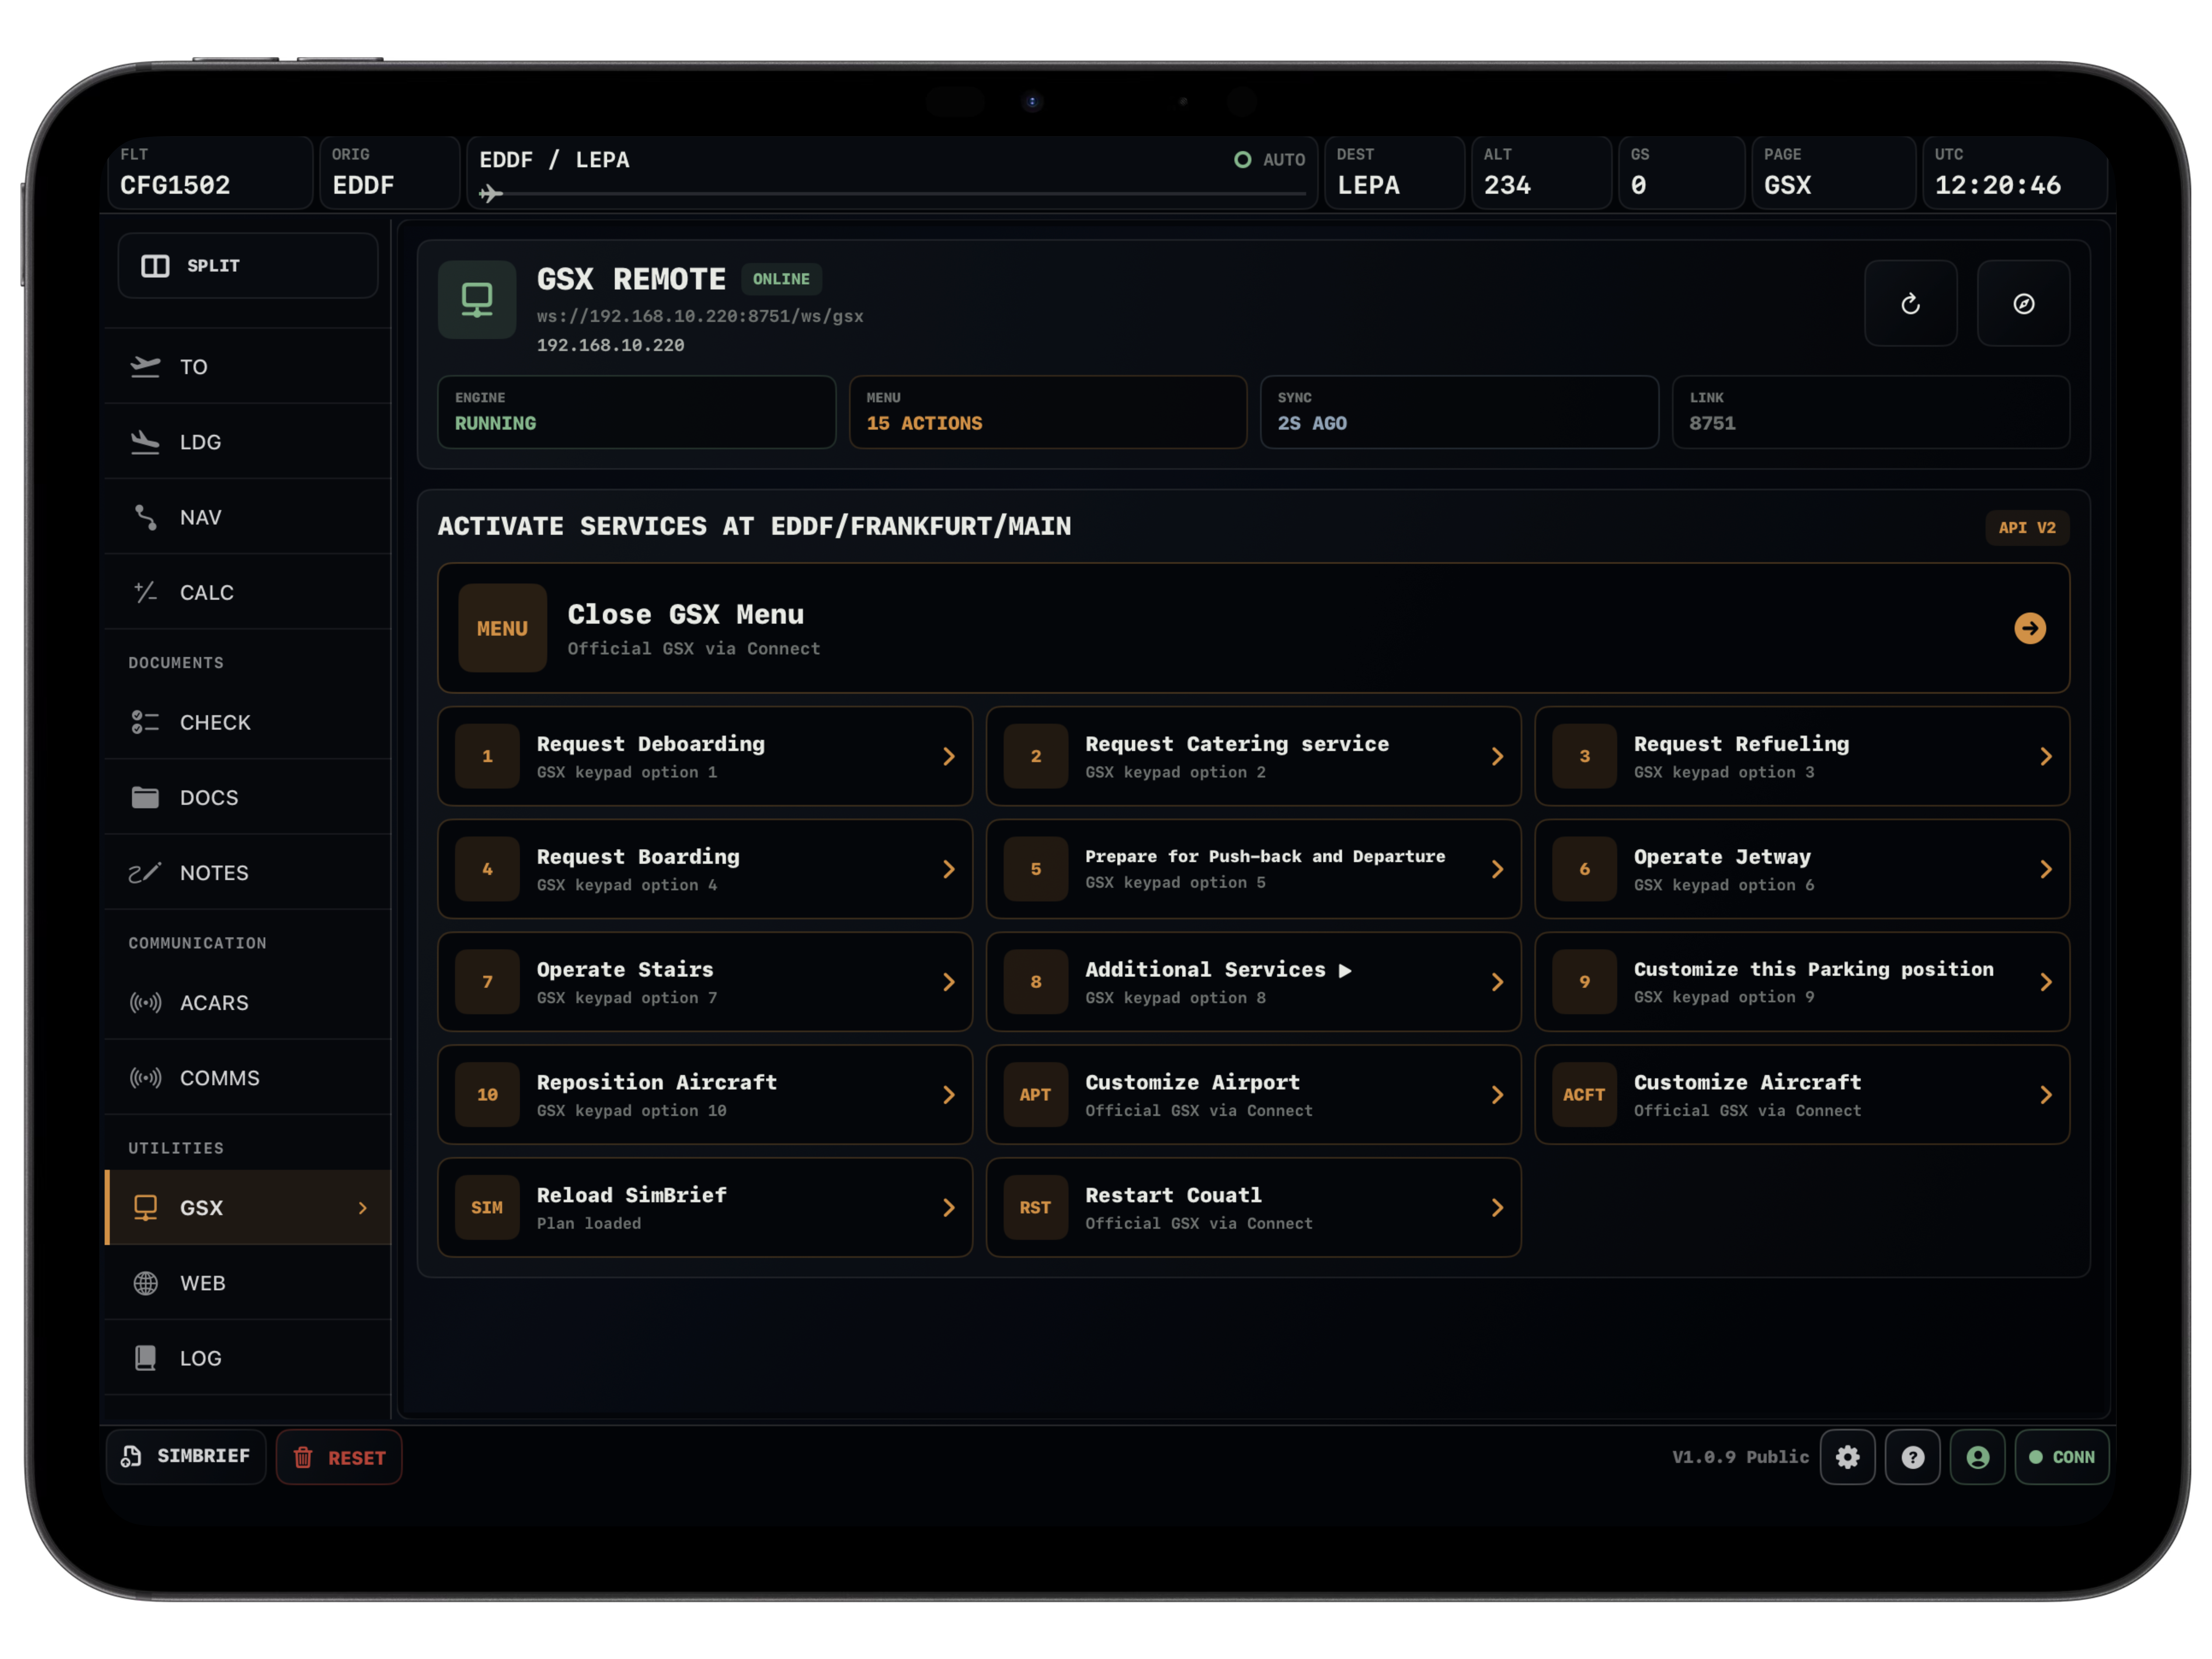Toggle the CONN connection status
Image resolution: width=2212 pixels, height=1659 pixels.
point(2062,1457)
